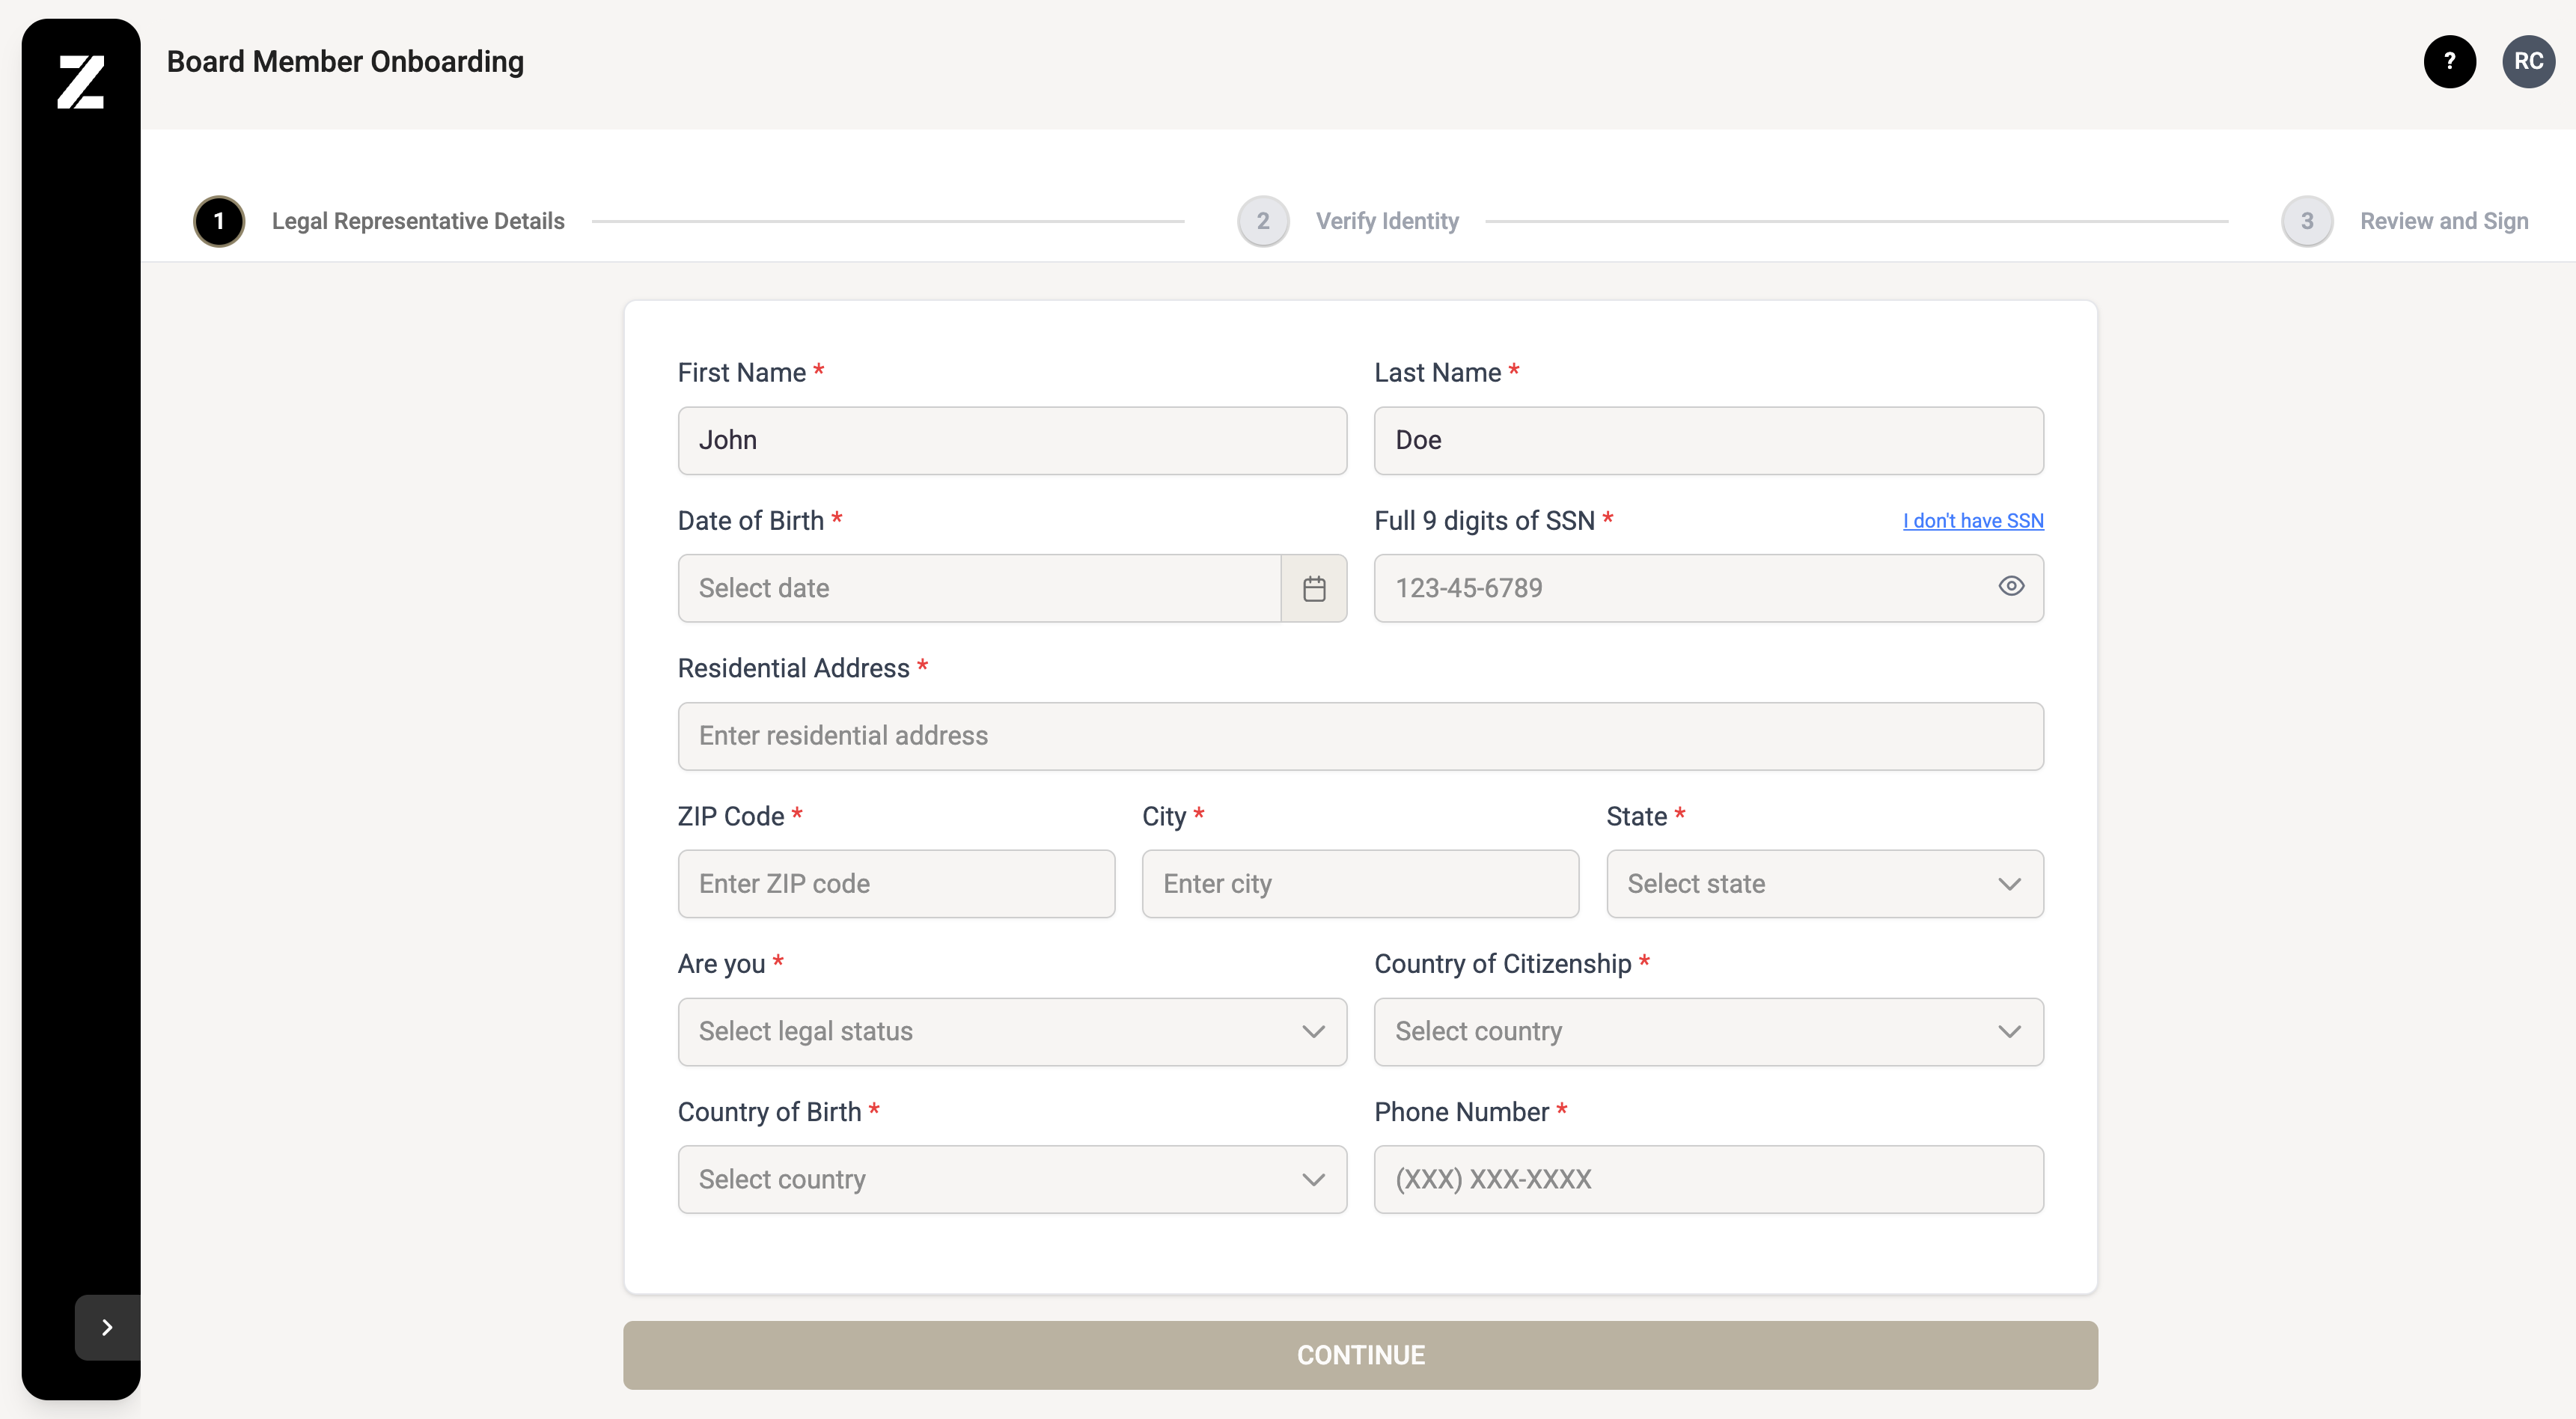Go to the Verify Identity step
The height and width of the screenshot is (1419, 2576).
tap(1386, 221)
